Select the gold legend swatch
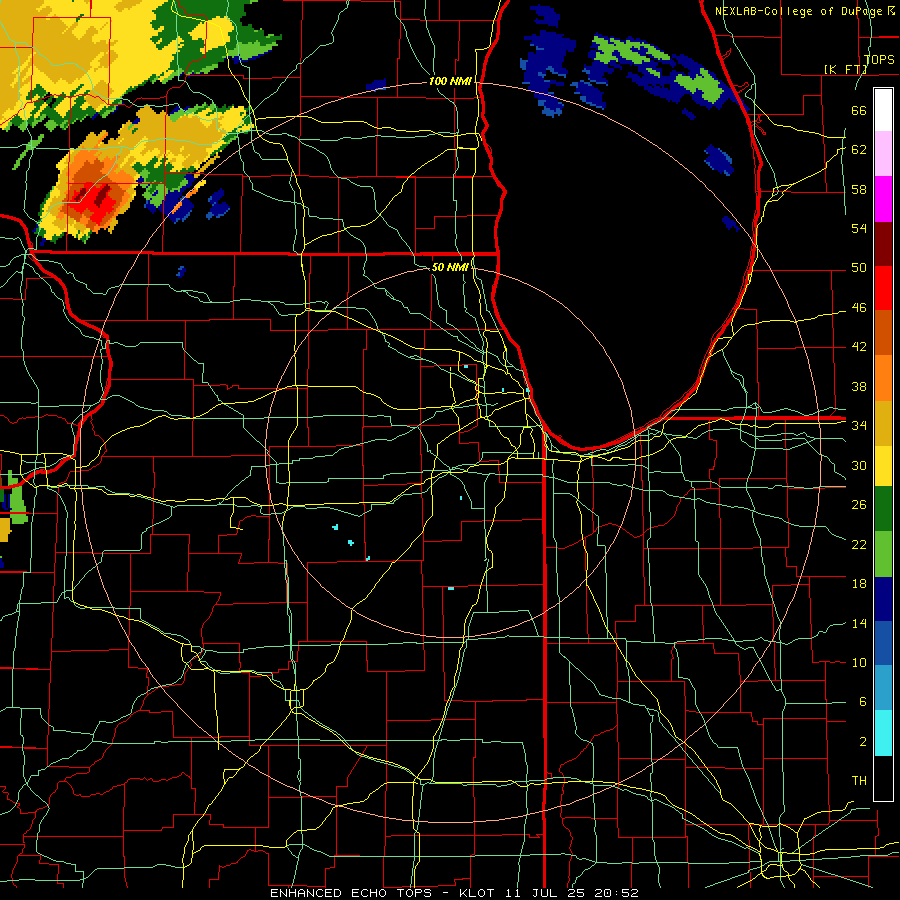The height and width of the screenshot is (900, 900). coord(883,422)
